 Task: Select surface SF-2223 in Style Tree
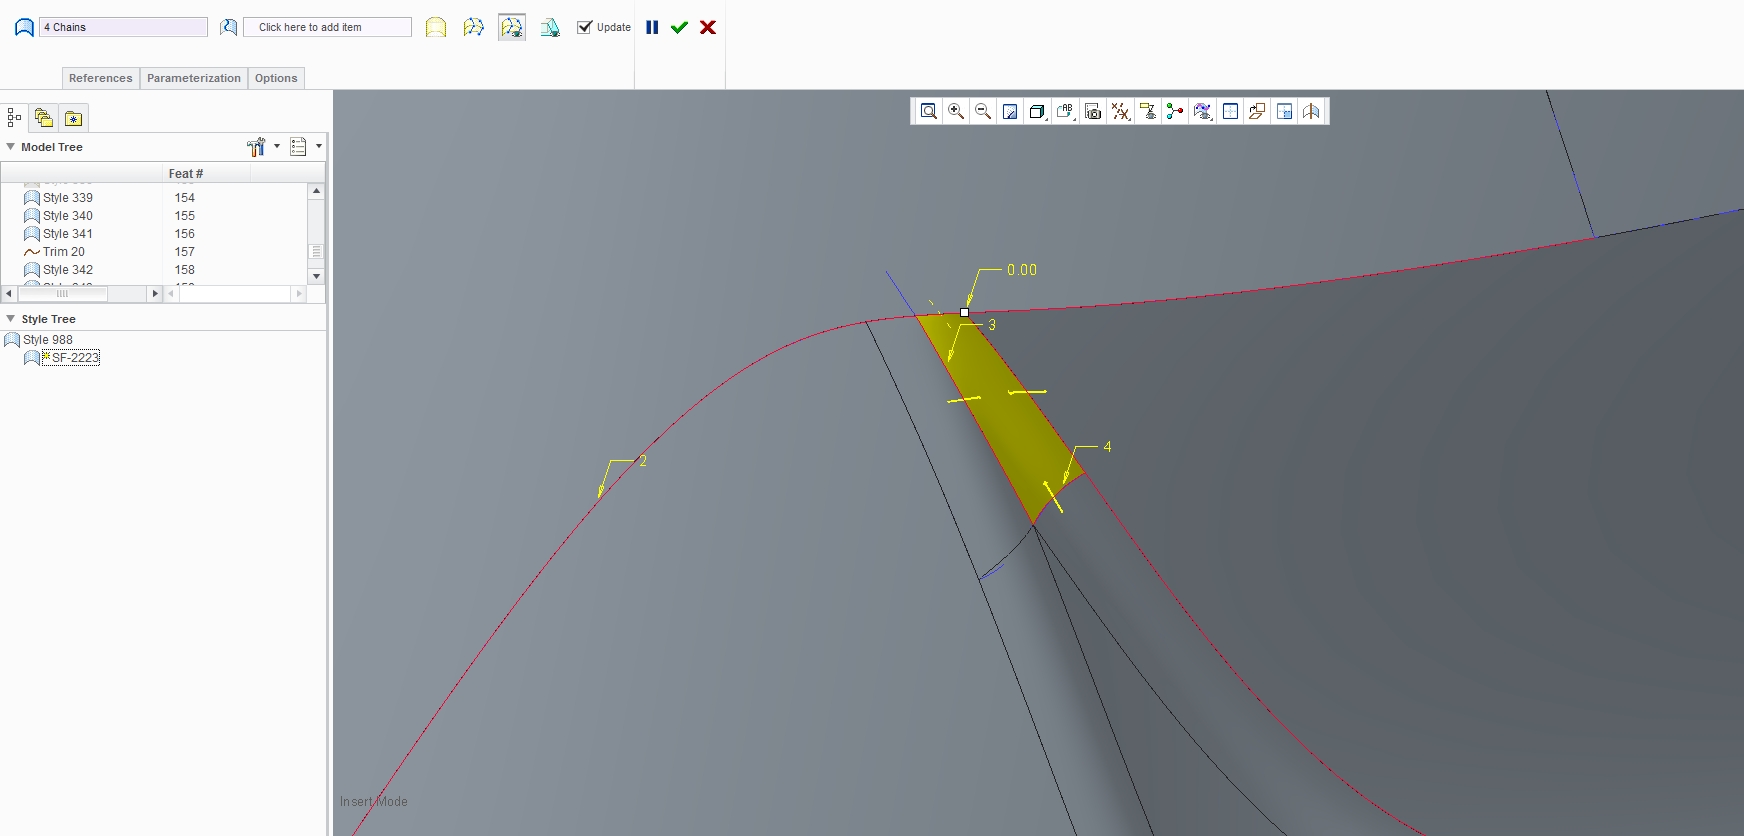pyautogui.click(x=75, y=358)
